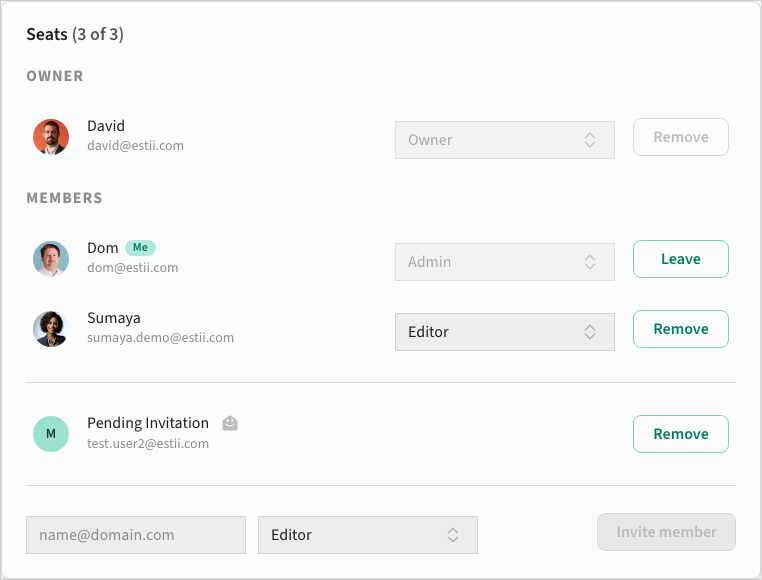Click the sumaya.demo@estii.com email address
This screenshot has width=762, height=580.
coord(160,338)
